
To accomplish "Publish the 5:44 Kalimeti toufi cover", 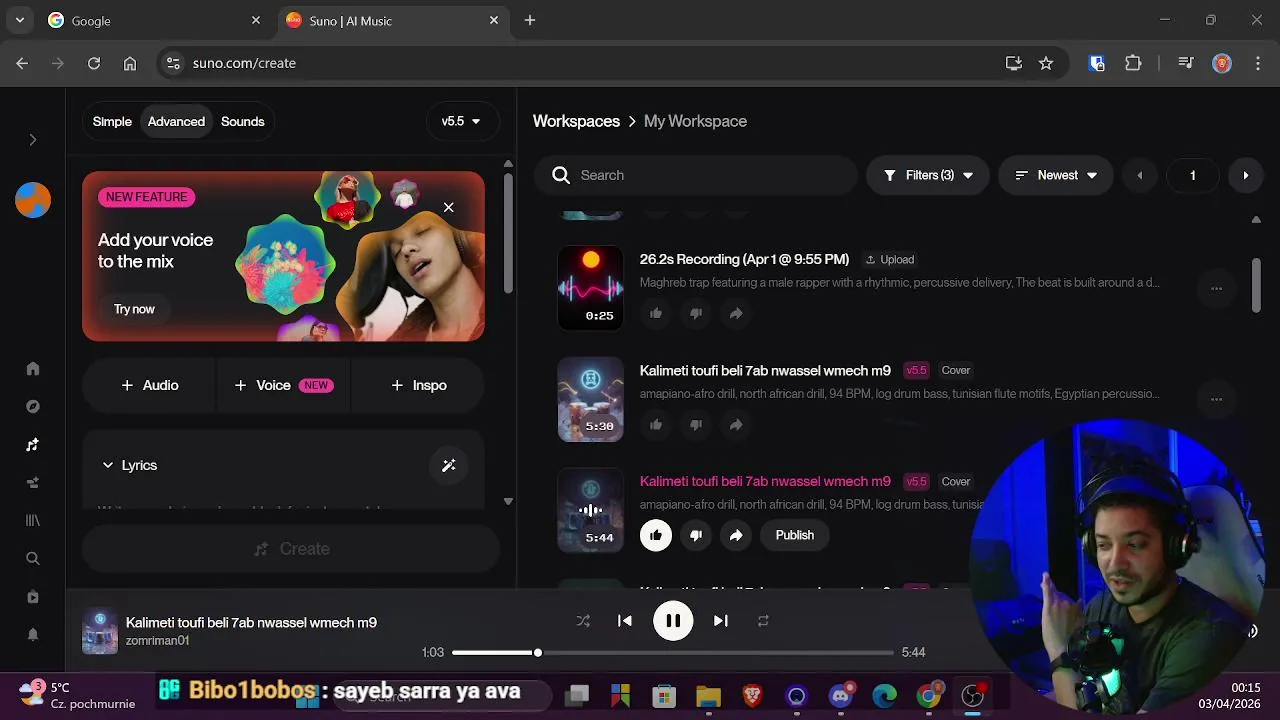I will click(795, 535).
